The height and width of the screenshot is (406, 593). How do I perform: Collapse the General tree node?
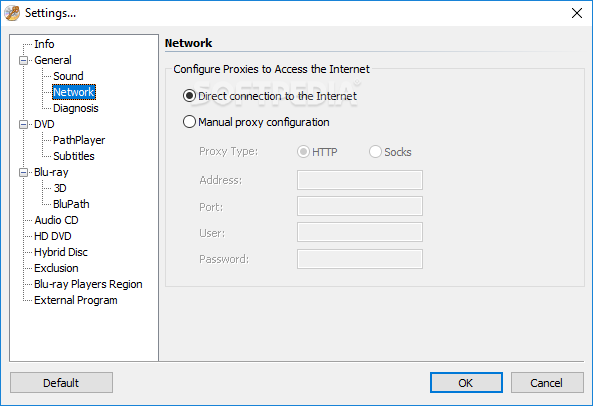23,60
